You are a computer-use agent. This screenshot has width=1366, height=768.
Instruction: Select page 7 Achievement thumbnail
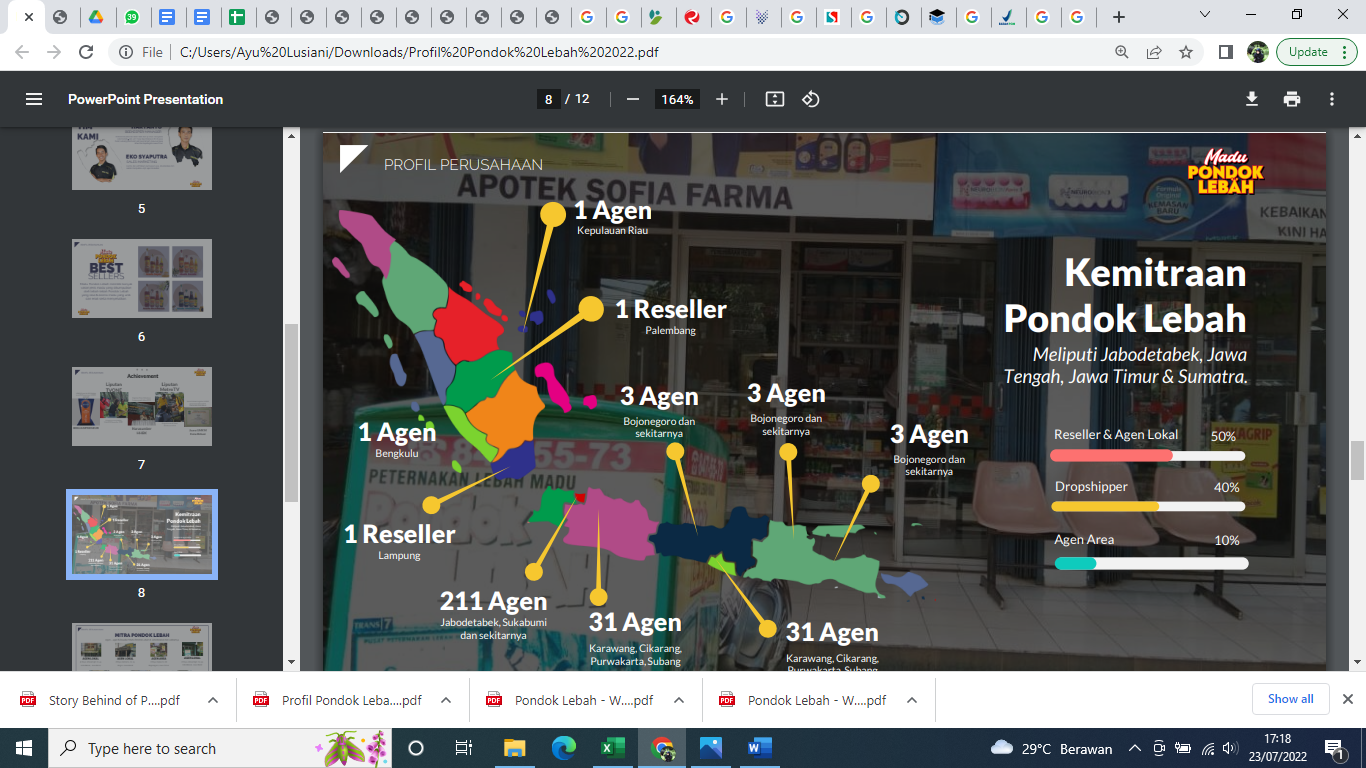click(142, 407)
